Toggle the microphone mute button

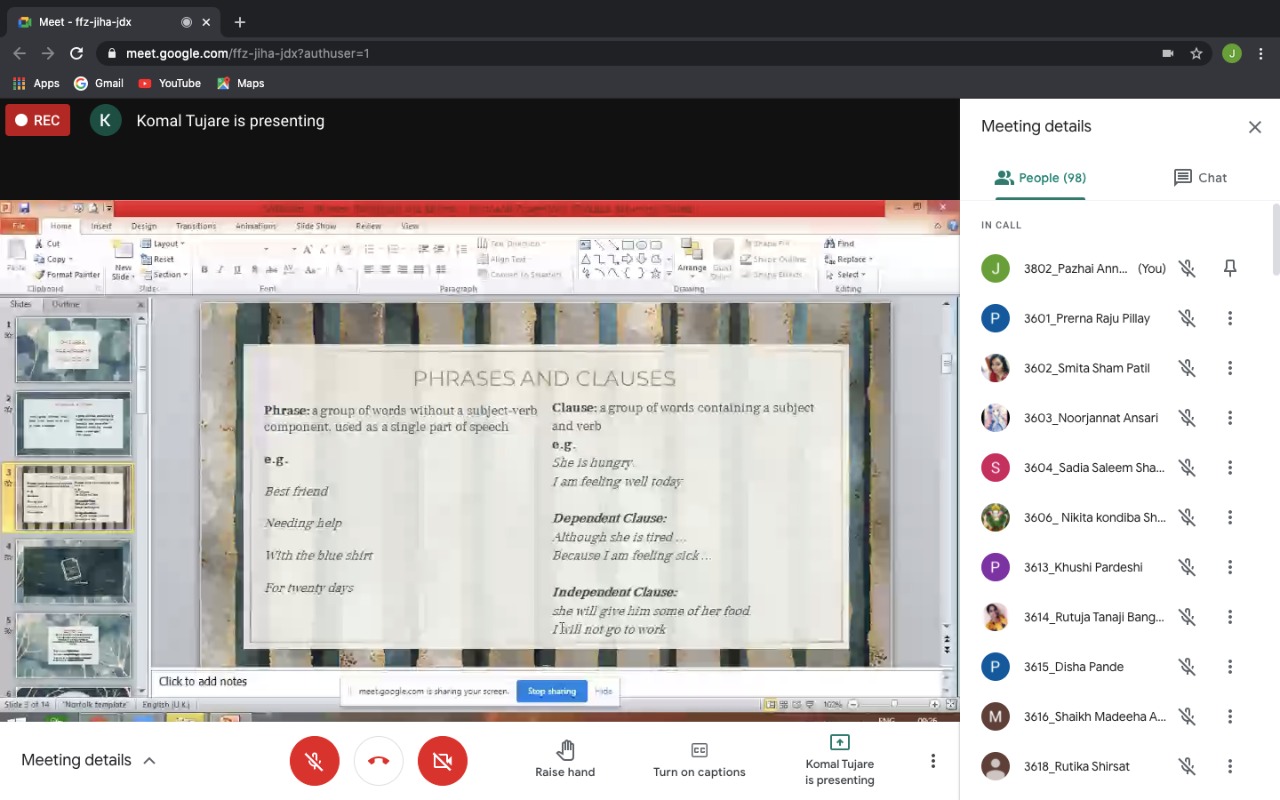[x=314, y=761]
